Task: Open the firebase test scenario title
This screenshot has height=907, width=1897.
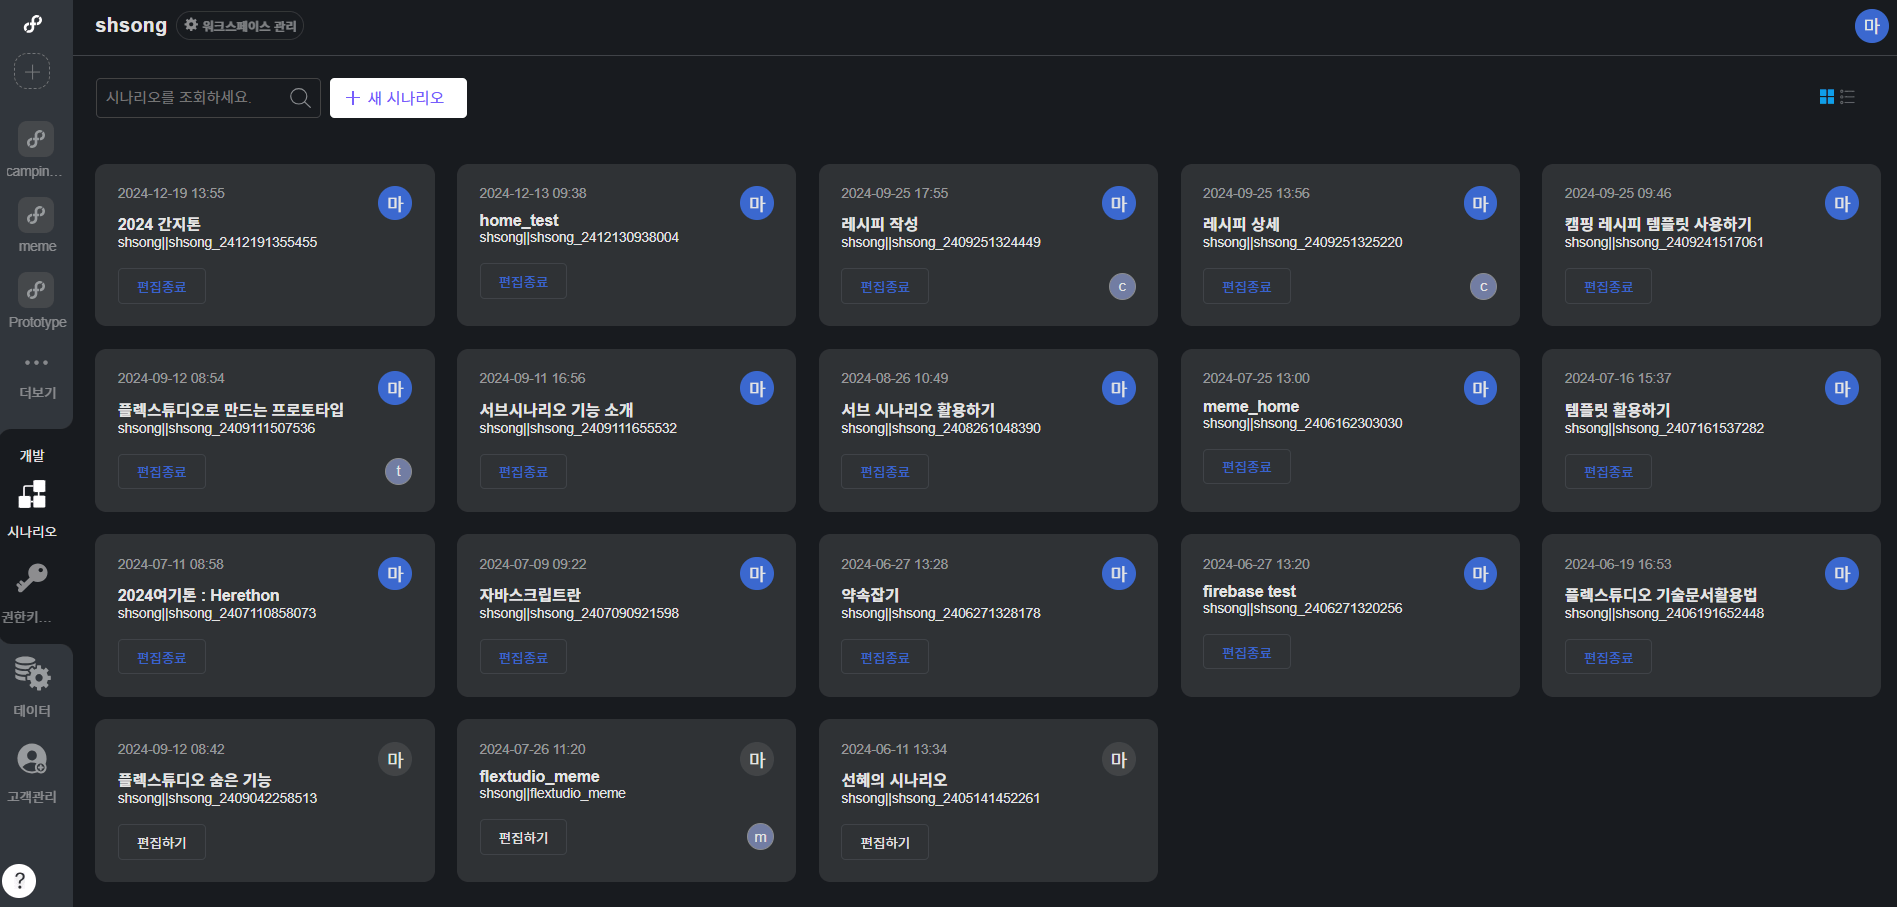Action: (x=1249, y=591)
